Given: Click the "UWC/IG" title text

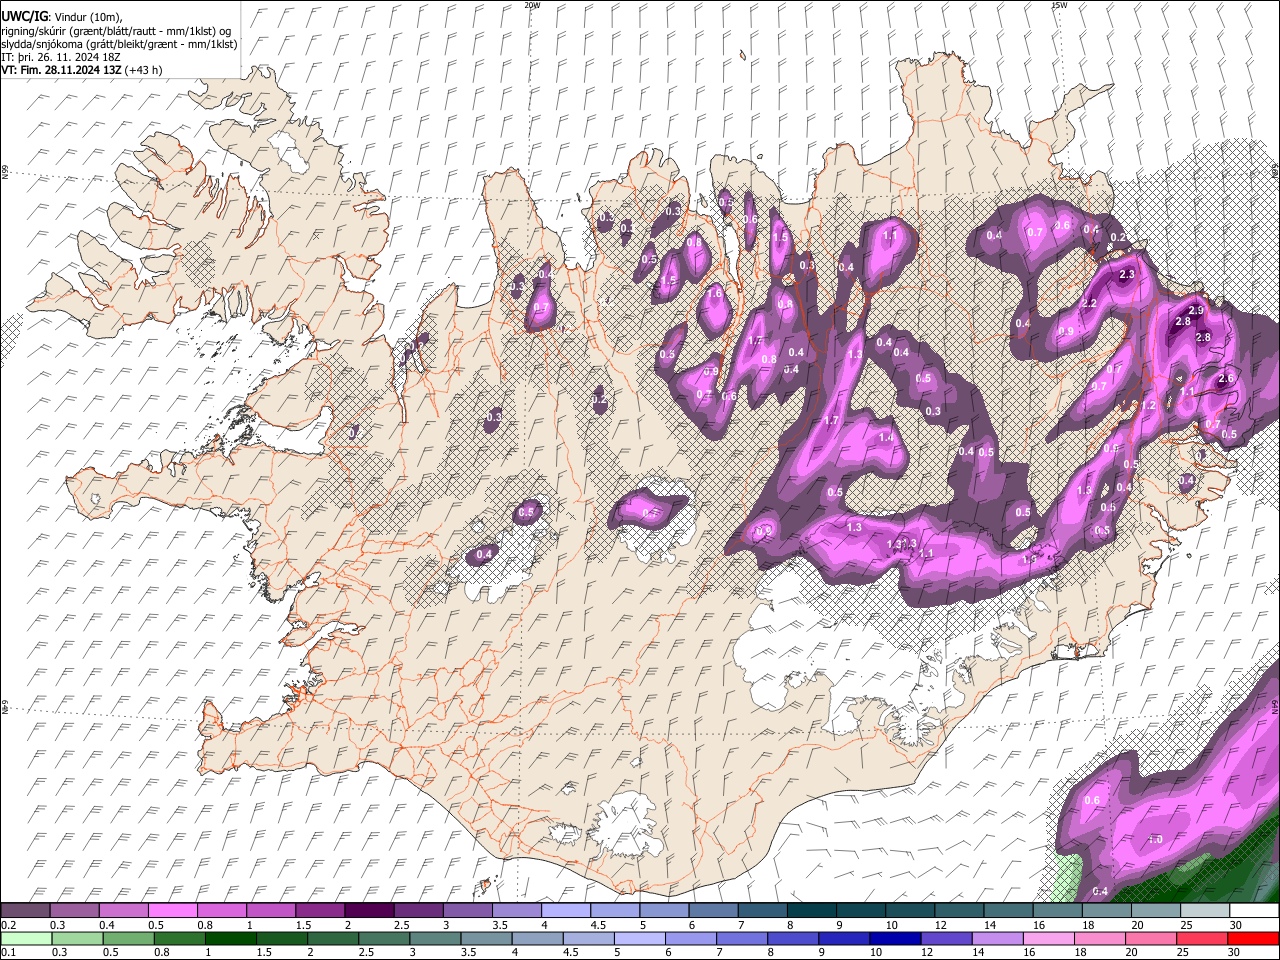Looking at the screenshot, I should 24,16.
